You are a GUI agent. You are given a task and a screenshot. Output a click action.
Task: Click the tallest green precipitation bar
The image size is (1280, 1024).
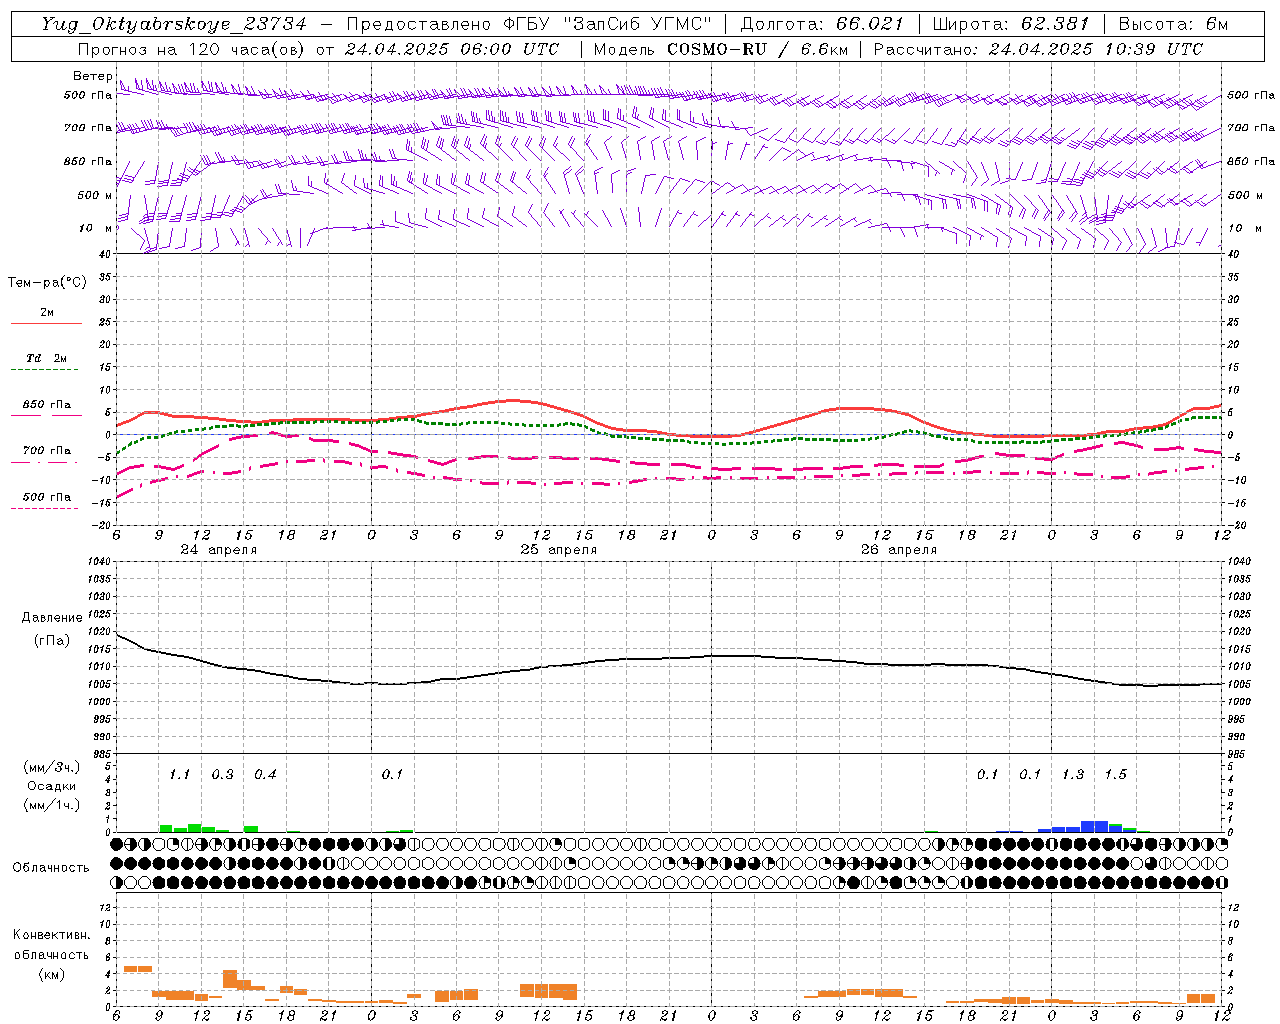(194, 828)
